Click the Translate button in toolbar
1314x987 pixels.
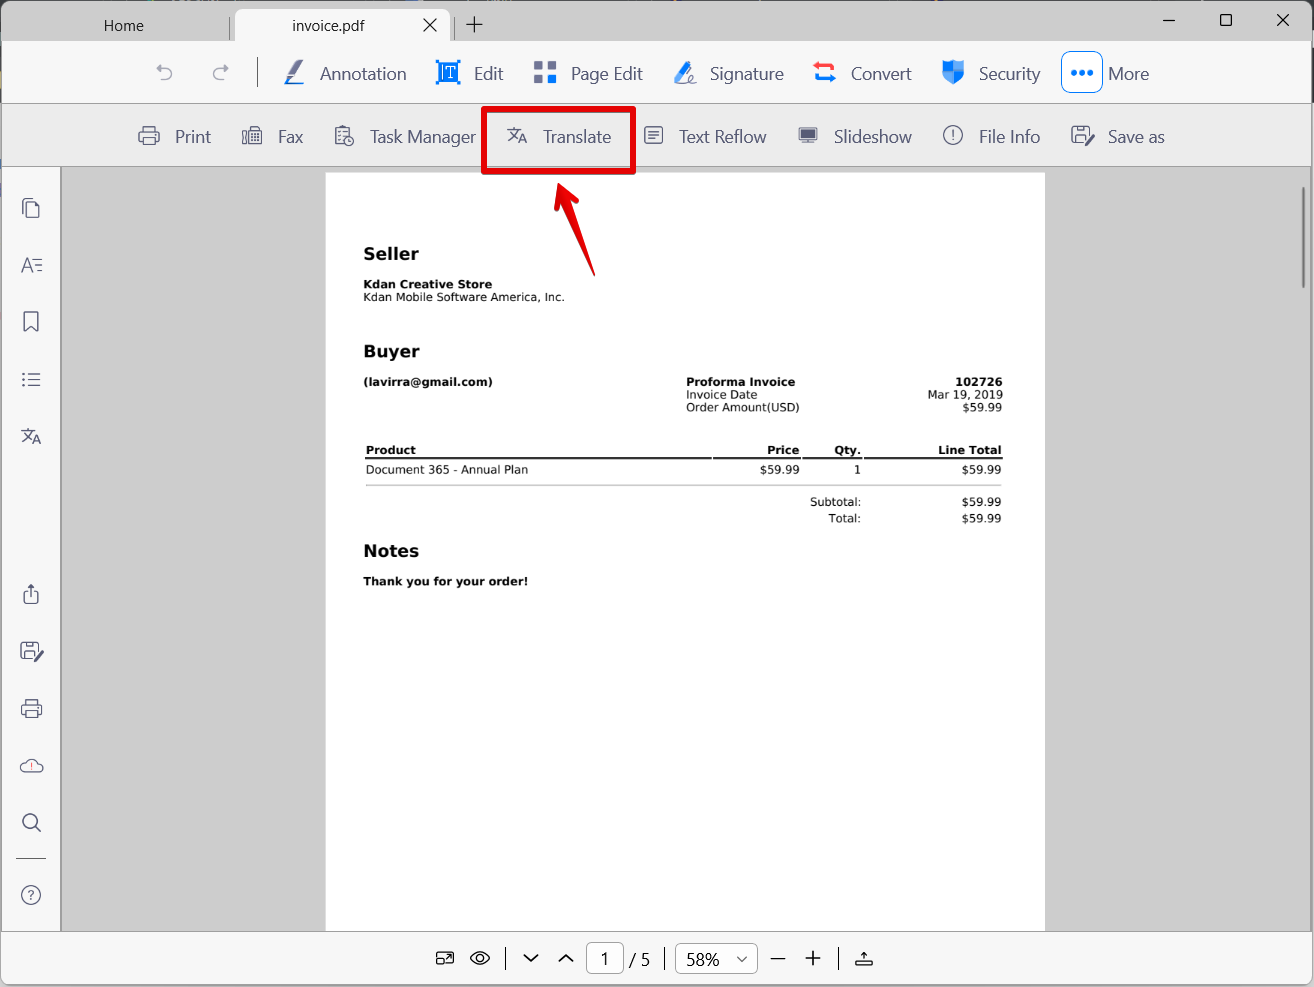pyautogui.click(x=559, y=136)
